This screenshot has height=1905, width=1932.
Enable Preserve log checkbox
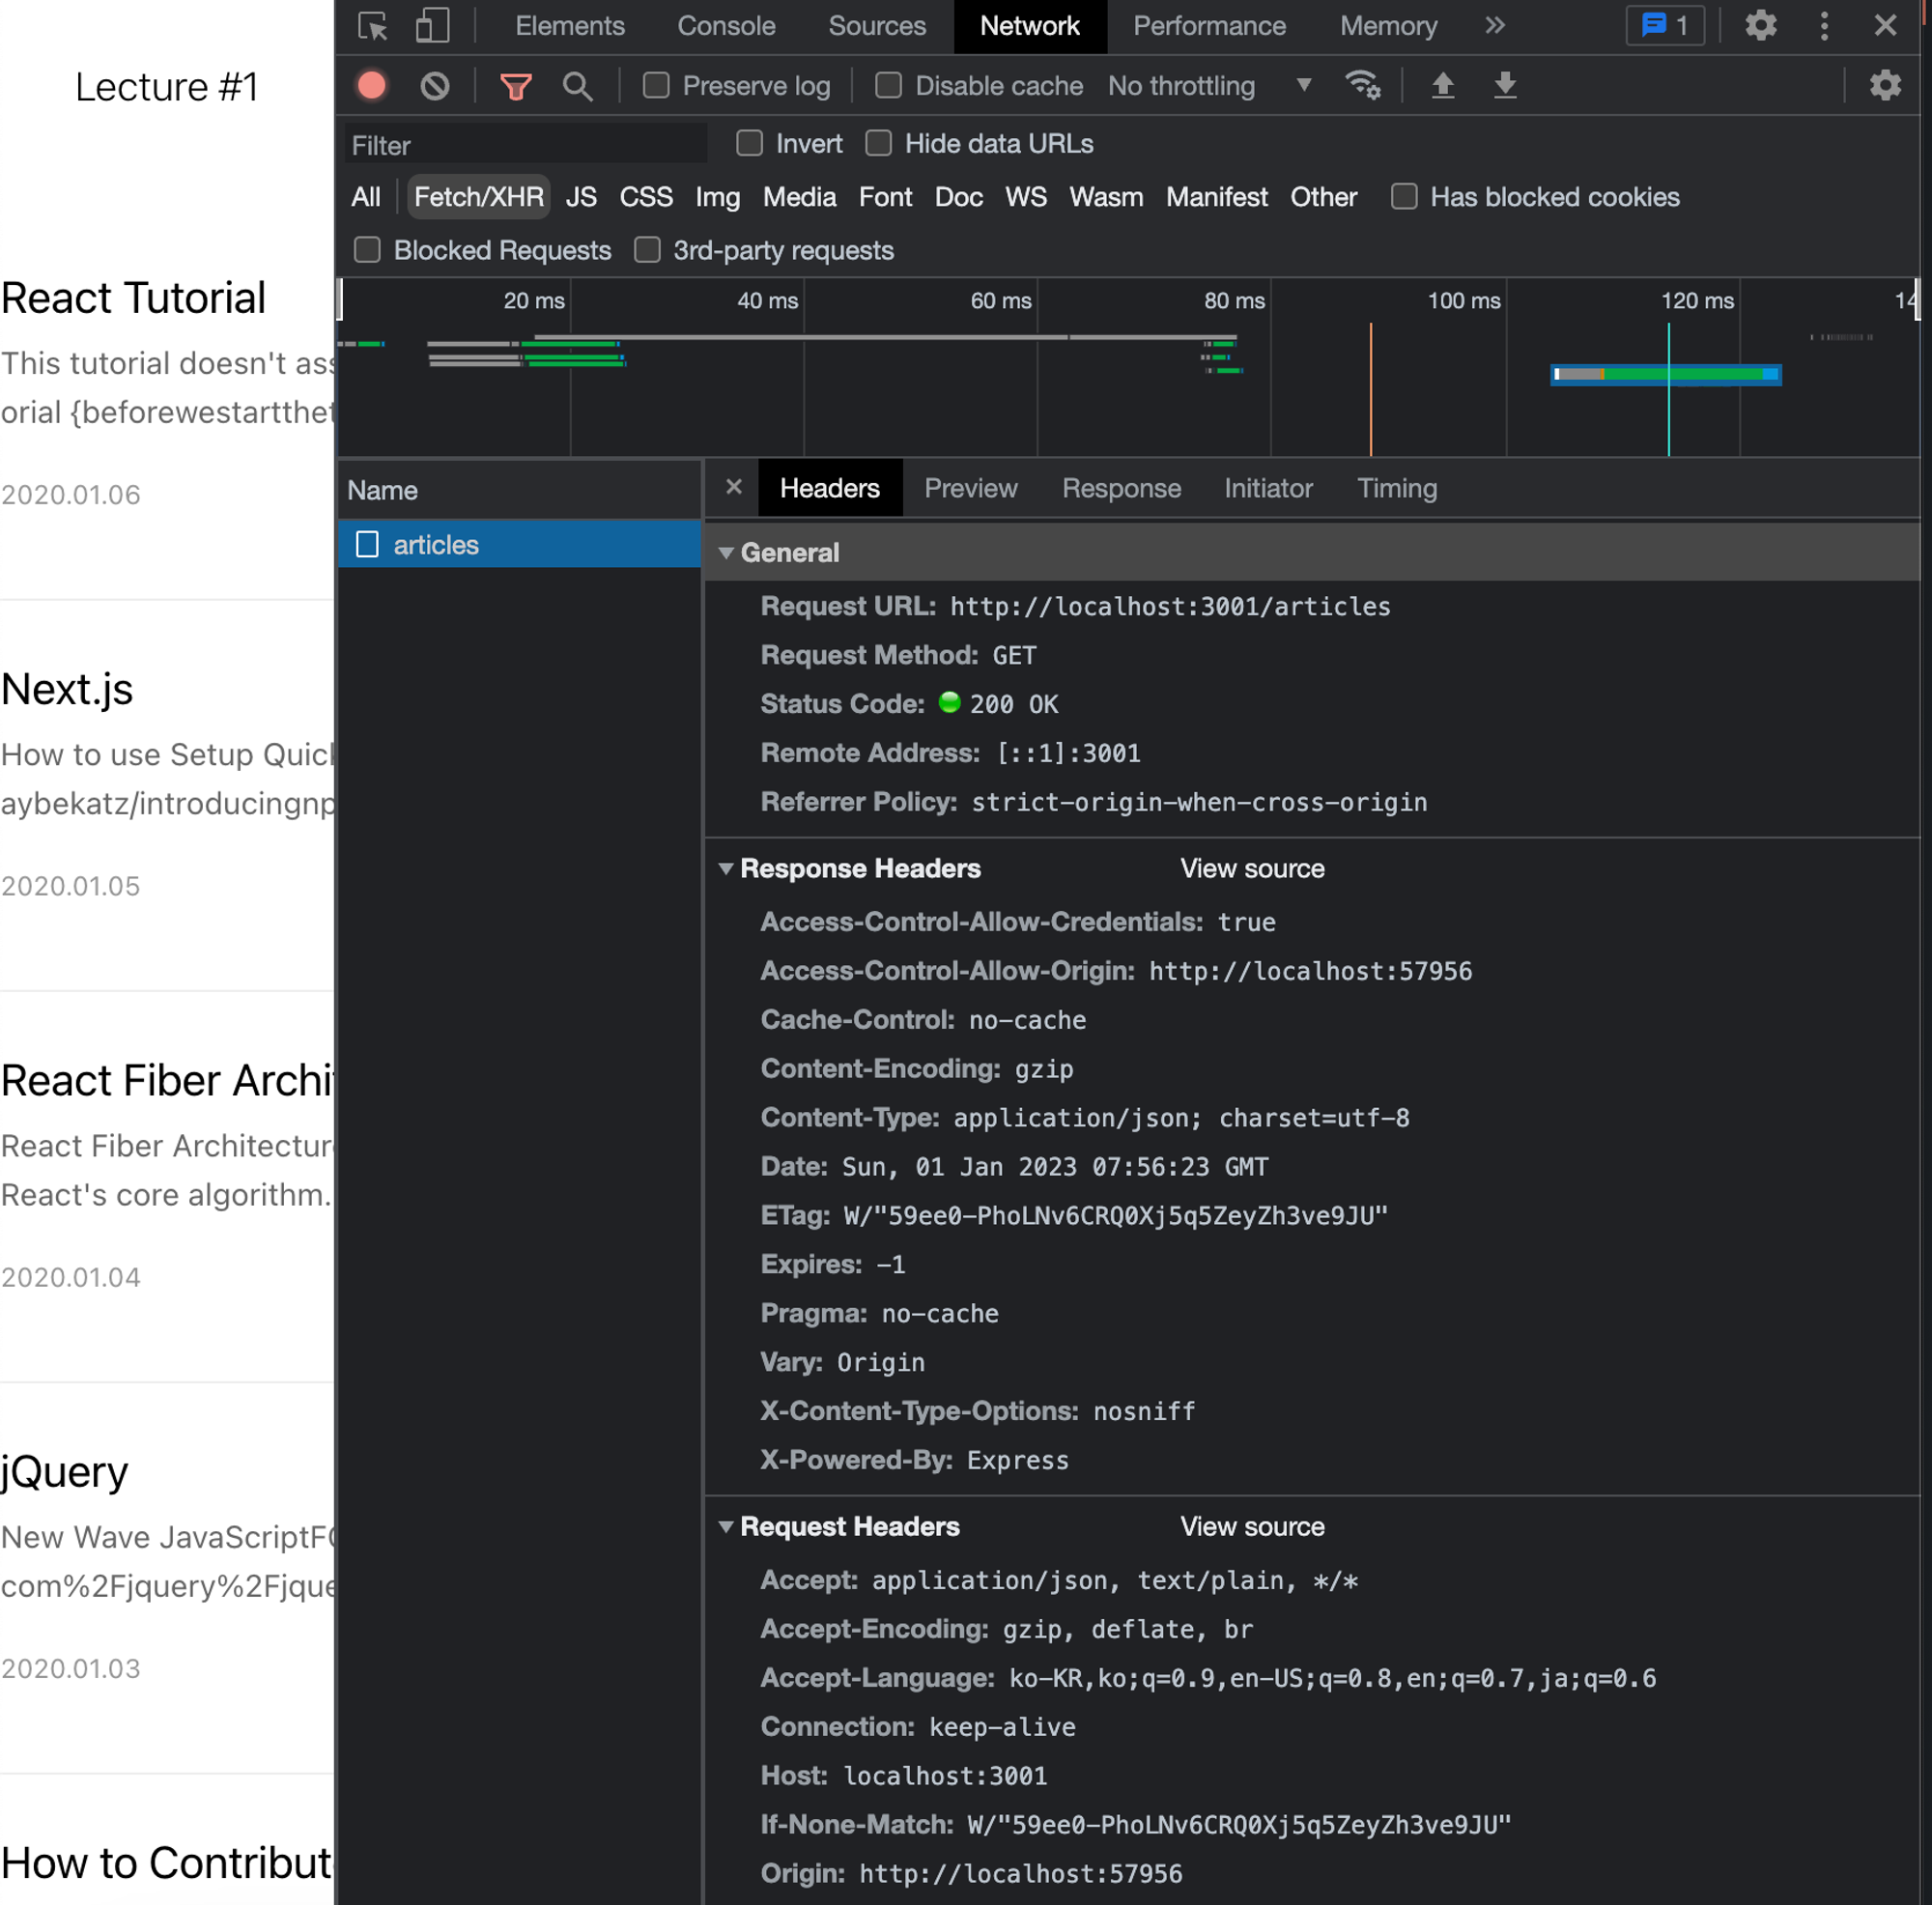656,86
